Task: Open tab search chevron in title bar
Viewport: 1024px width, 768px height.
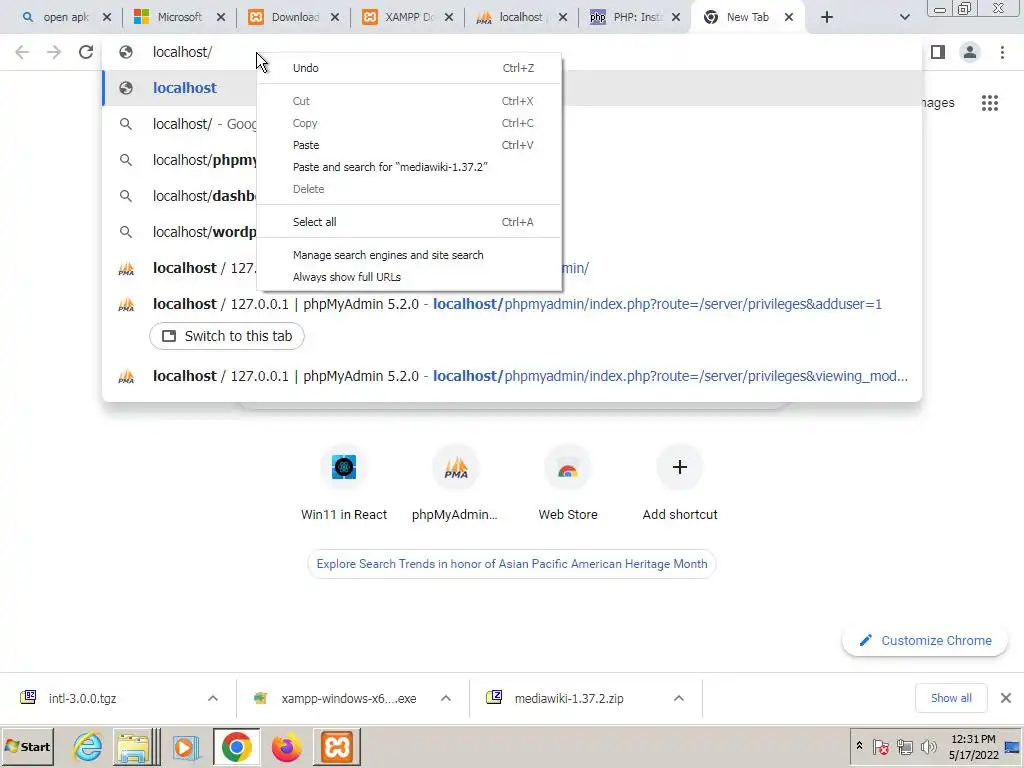Action: pos(904,18)
